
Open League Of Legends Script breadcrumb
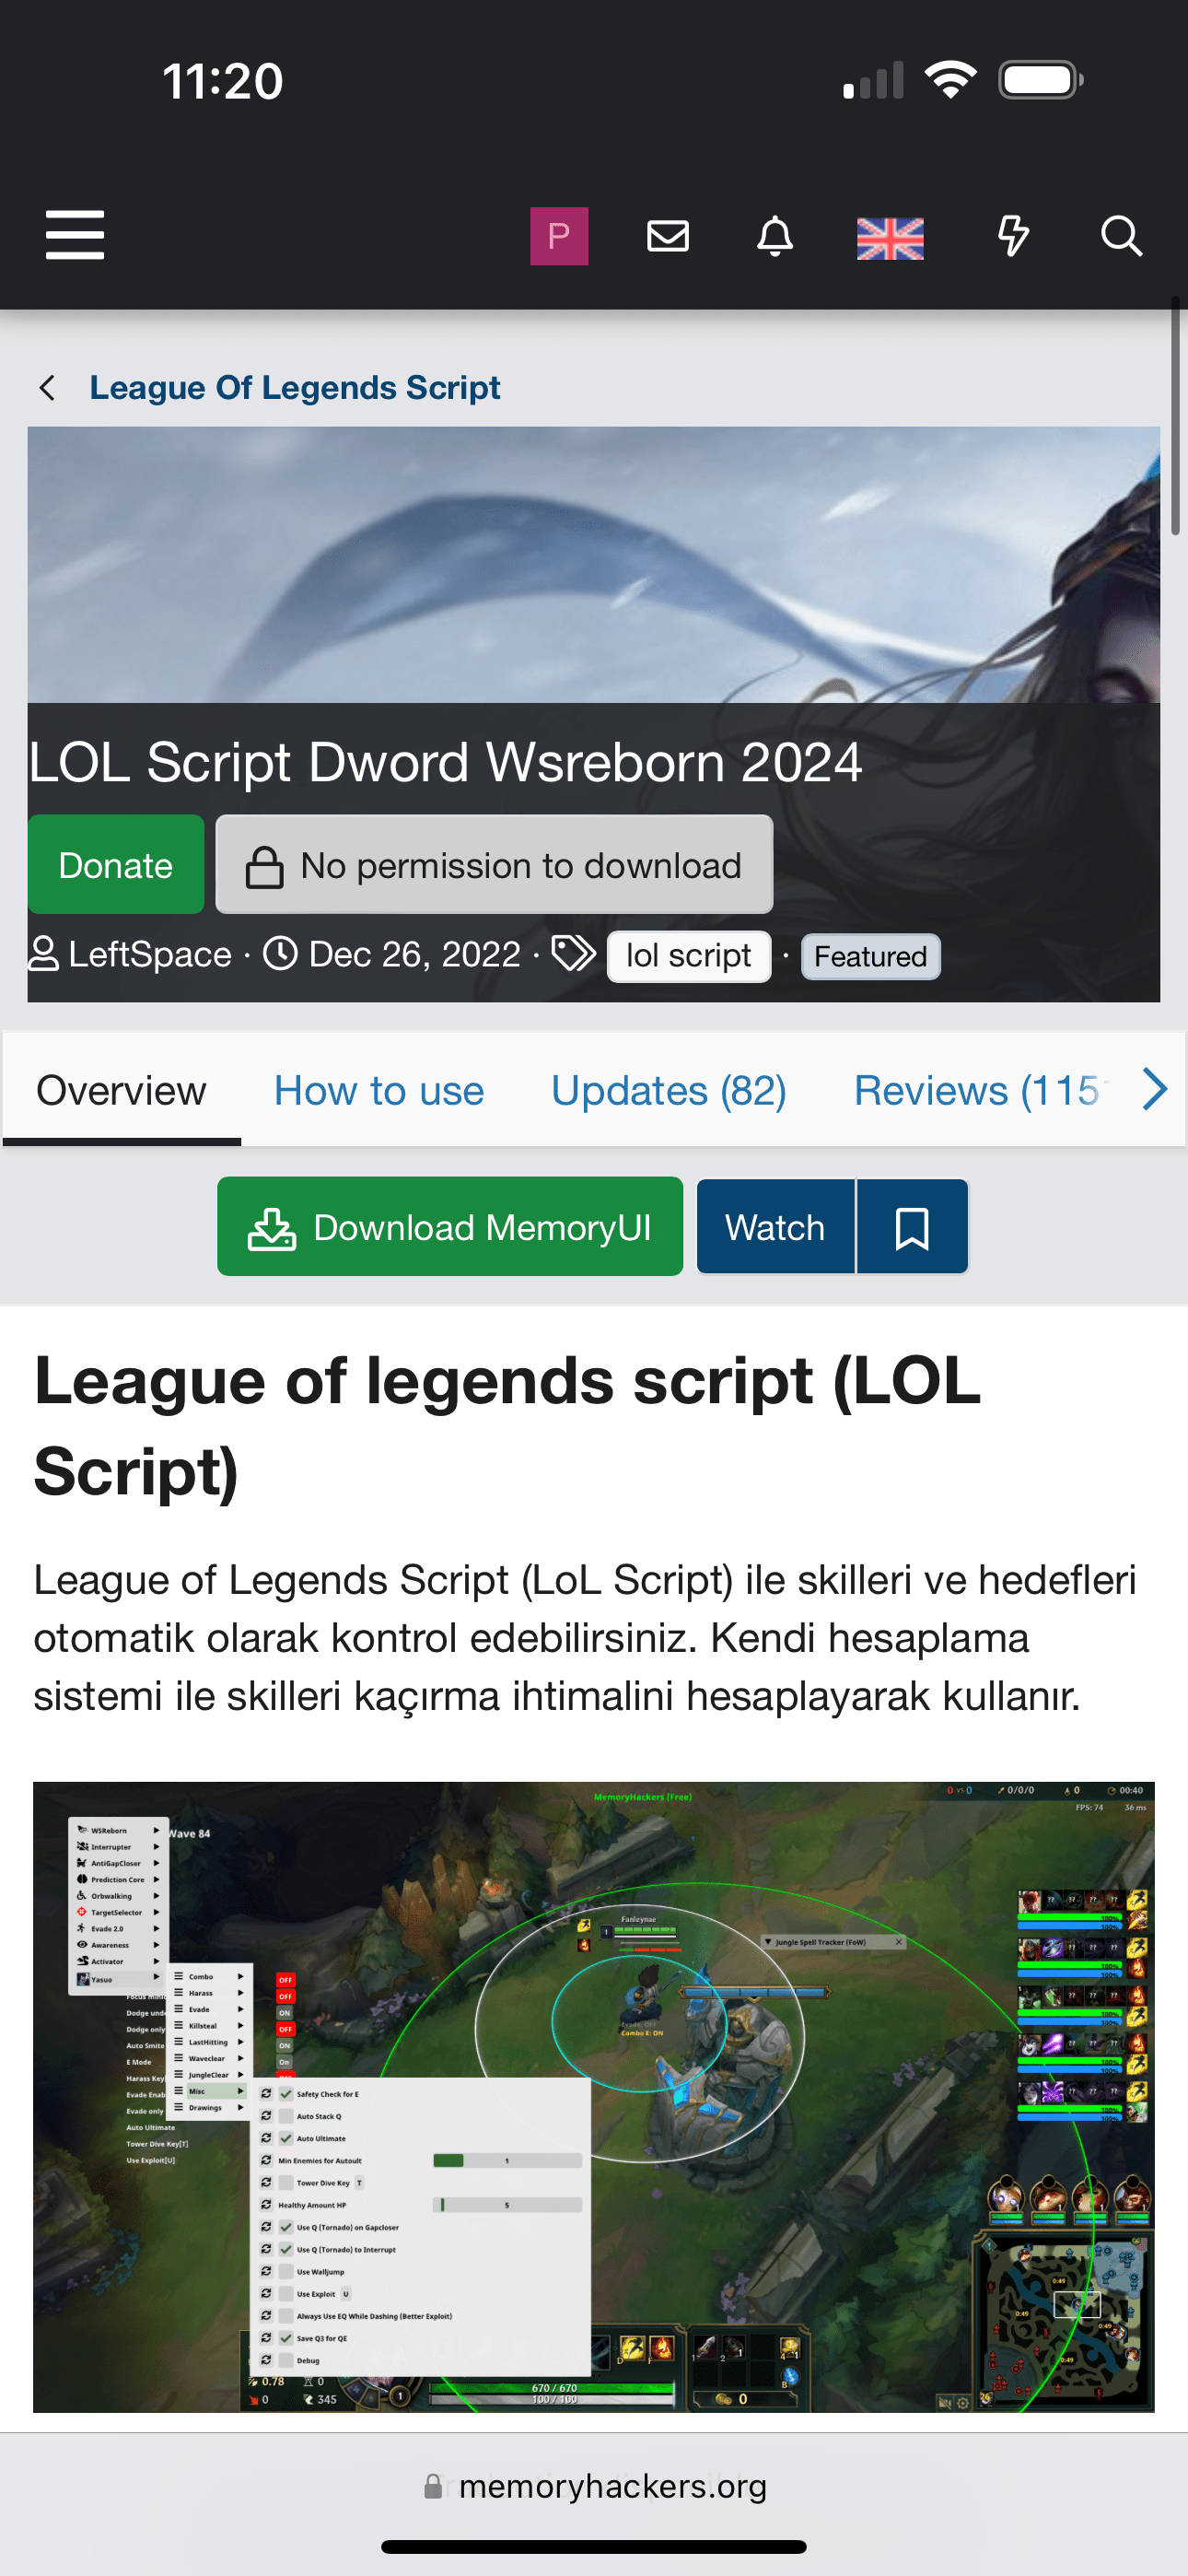coord(295,388)
